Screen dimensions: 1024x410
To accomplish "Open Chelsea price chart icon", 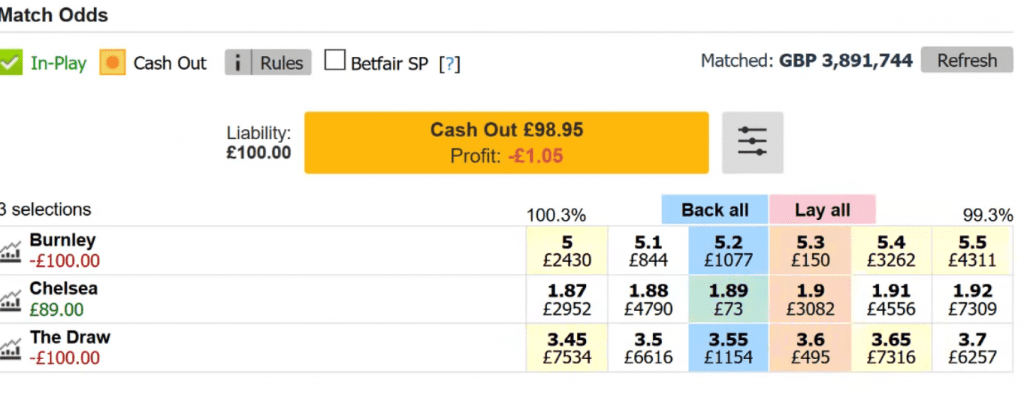I will 10,300.
